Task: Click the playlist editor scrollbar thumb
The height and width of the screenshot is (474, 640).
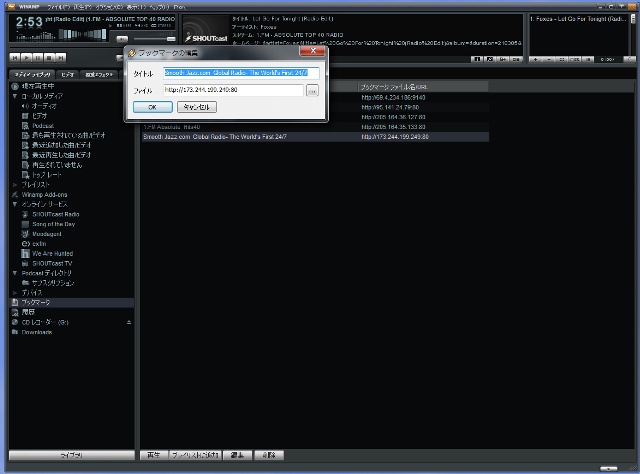Action: pyautogui.click(x=633, y=19)
